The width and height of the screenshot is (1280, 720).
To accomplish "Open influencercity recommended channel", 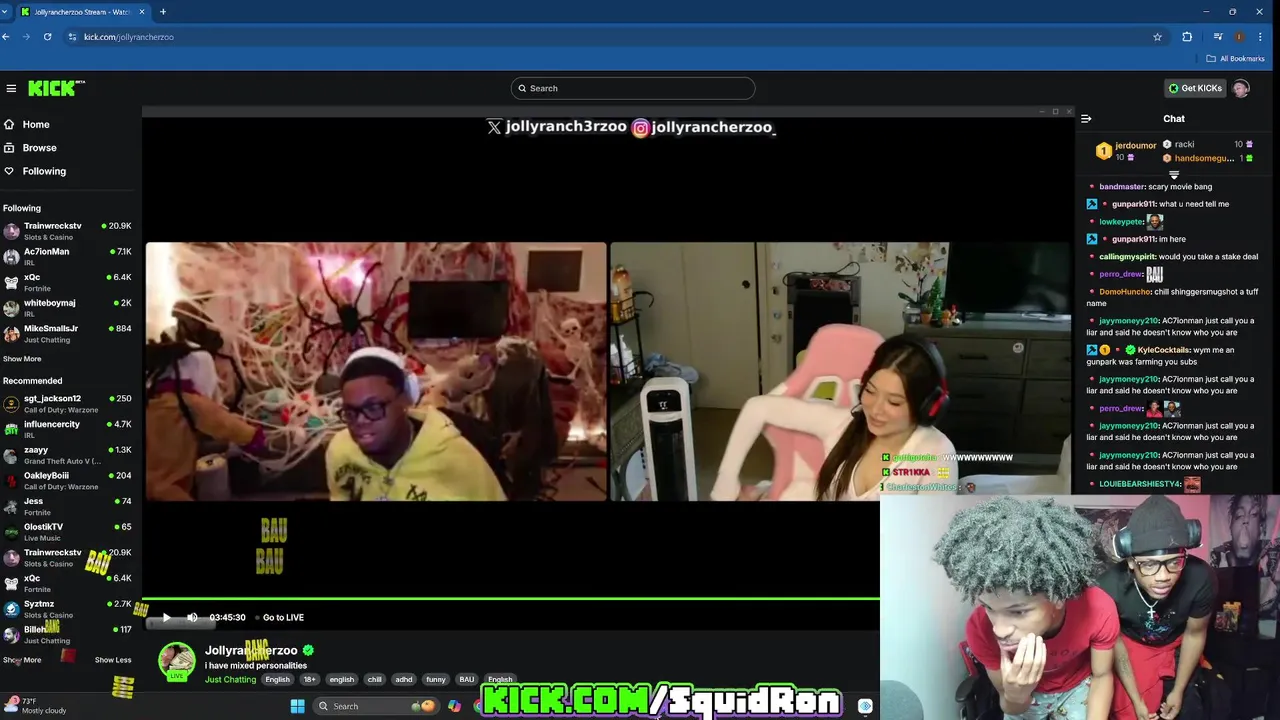I will pyautogui.click(x=68, y=430).
